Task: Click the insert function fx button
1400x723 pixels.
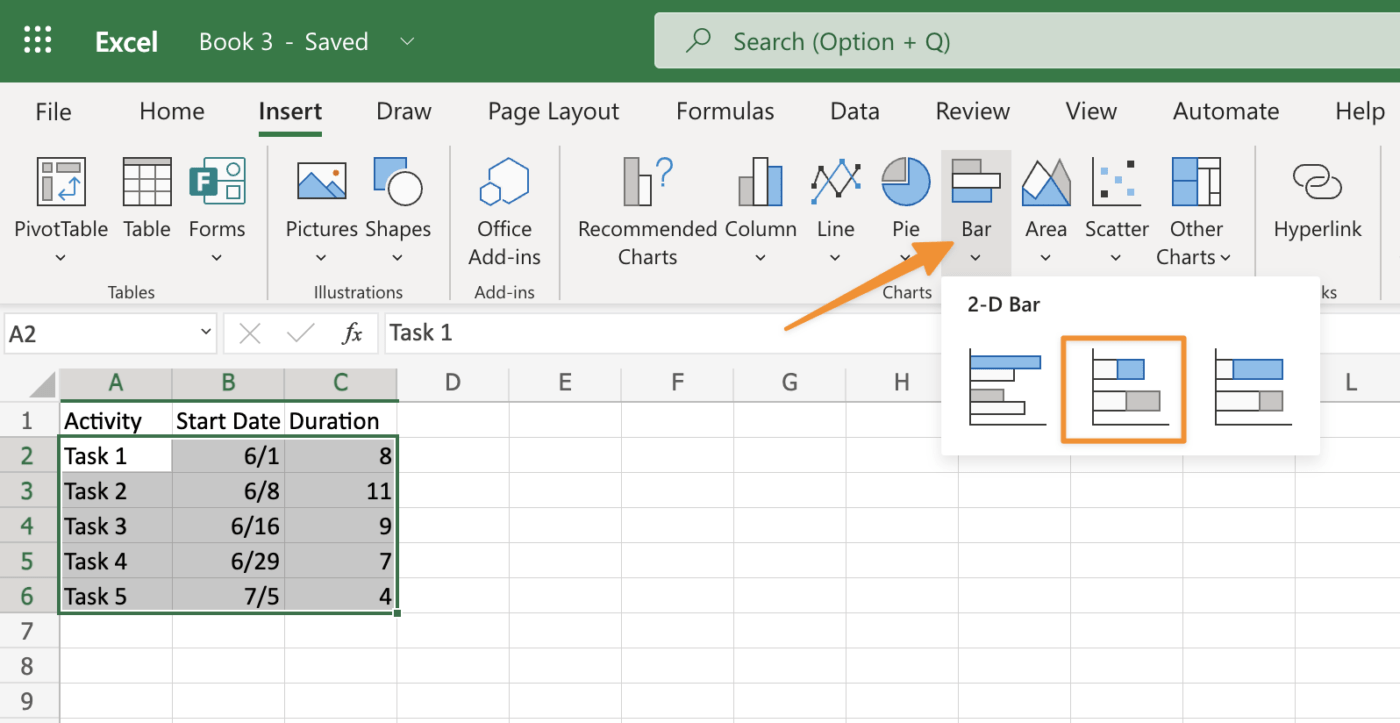Action: (x=352, y=333)
